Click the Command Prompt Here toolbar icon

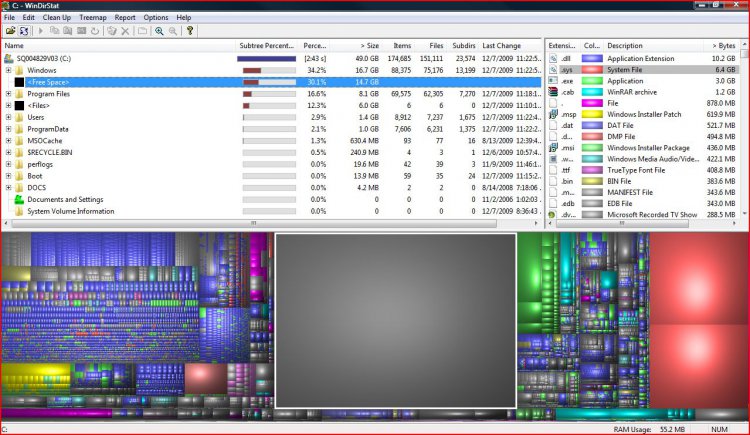pos(81,31)
